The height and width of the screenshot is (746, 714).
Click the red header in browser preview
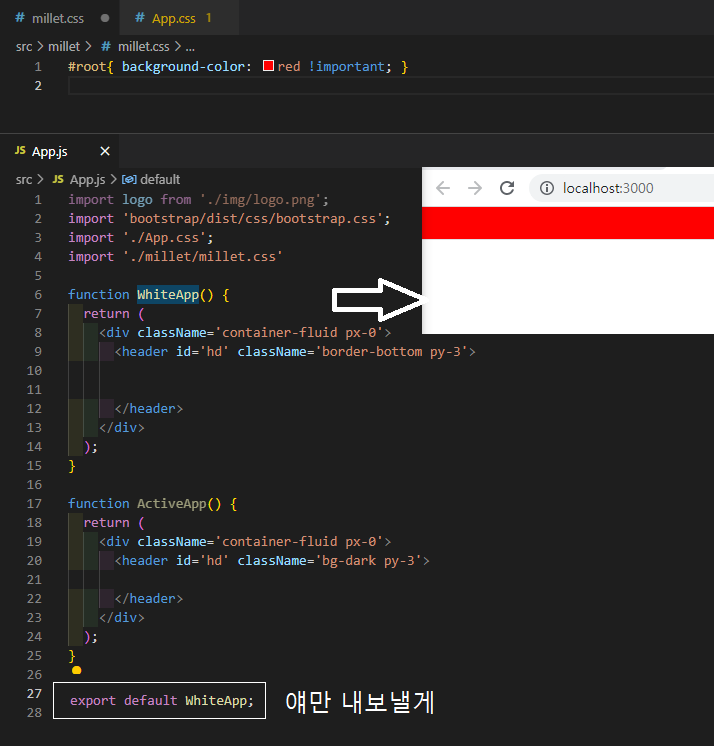click(568, 223)
